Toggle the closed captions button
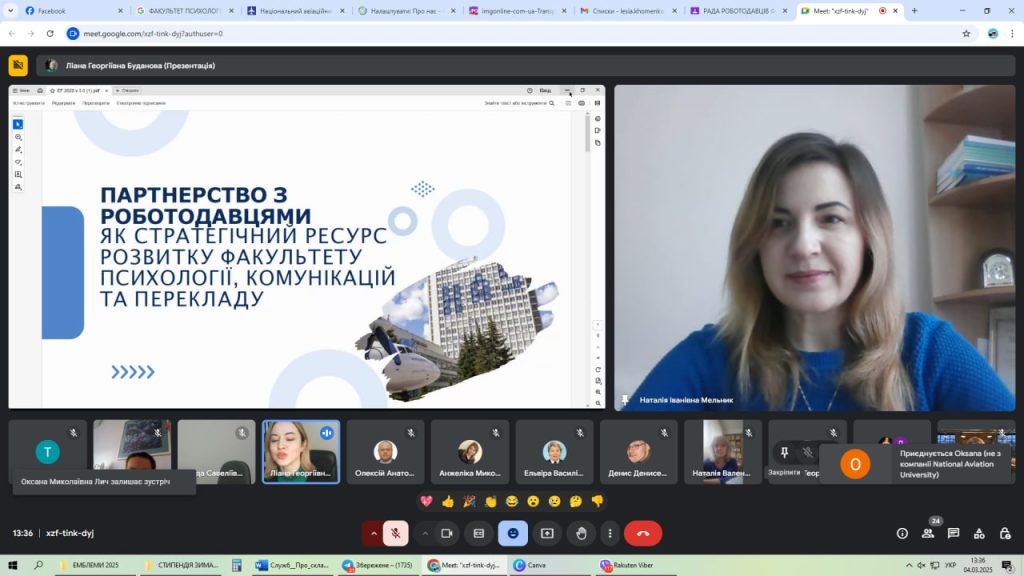Screen dimensions: 1024x576 pyautogui.click(x=479, y=534)
